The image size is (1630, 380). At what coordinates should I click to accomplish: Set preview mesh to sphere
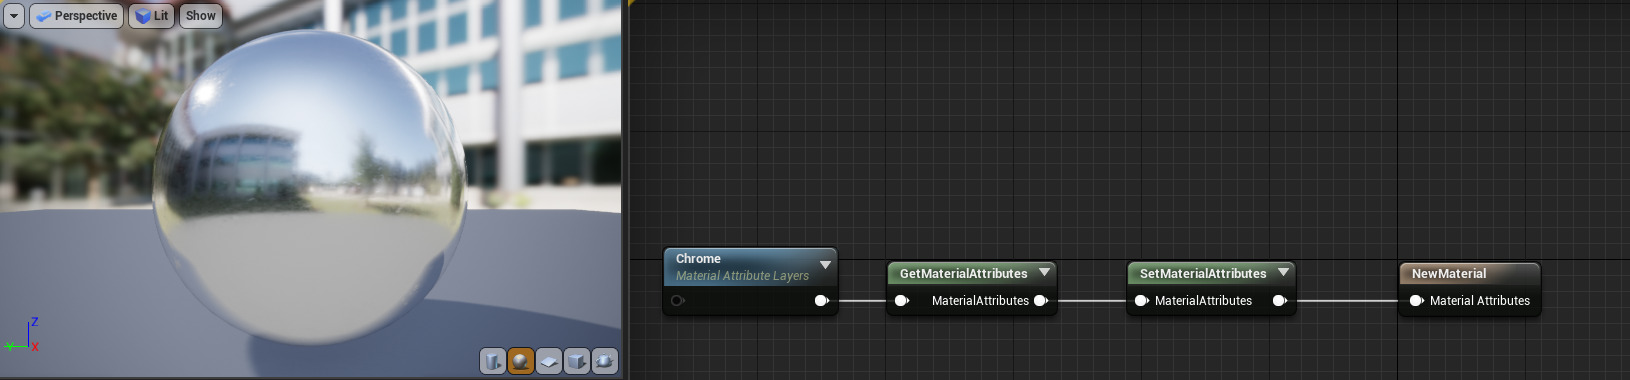tap(521, 361)
